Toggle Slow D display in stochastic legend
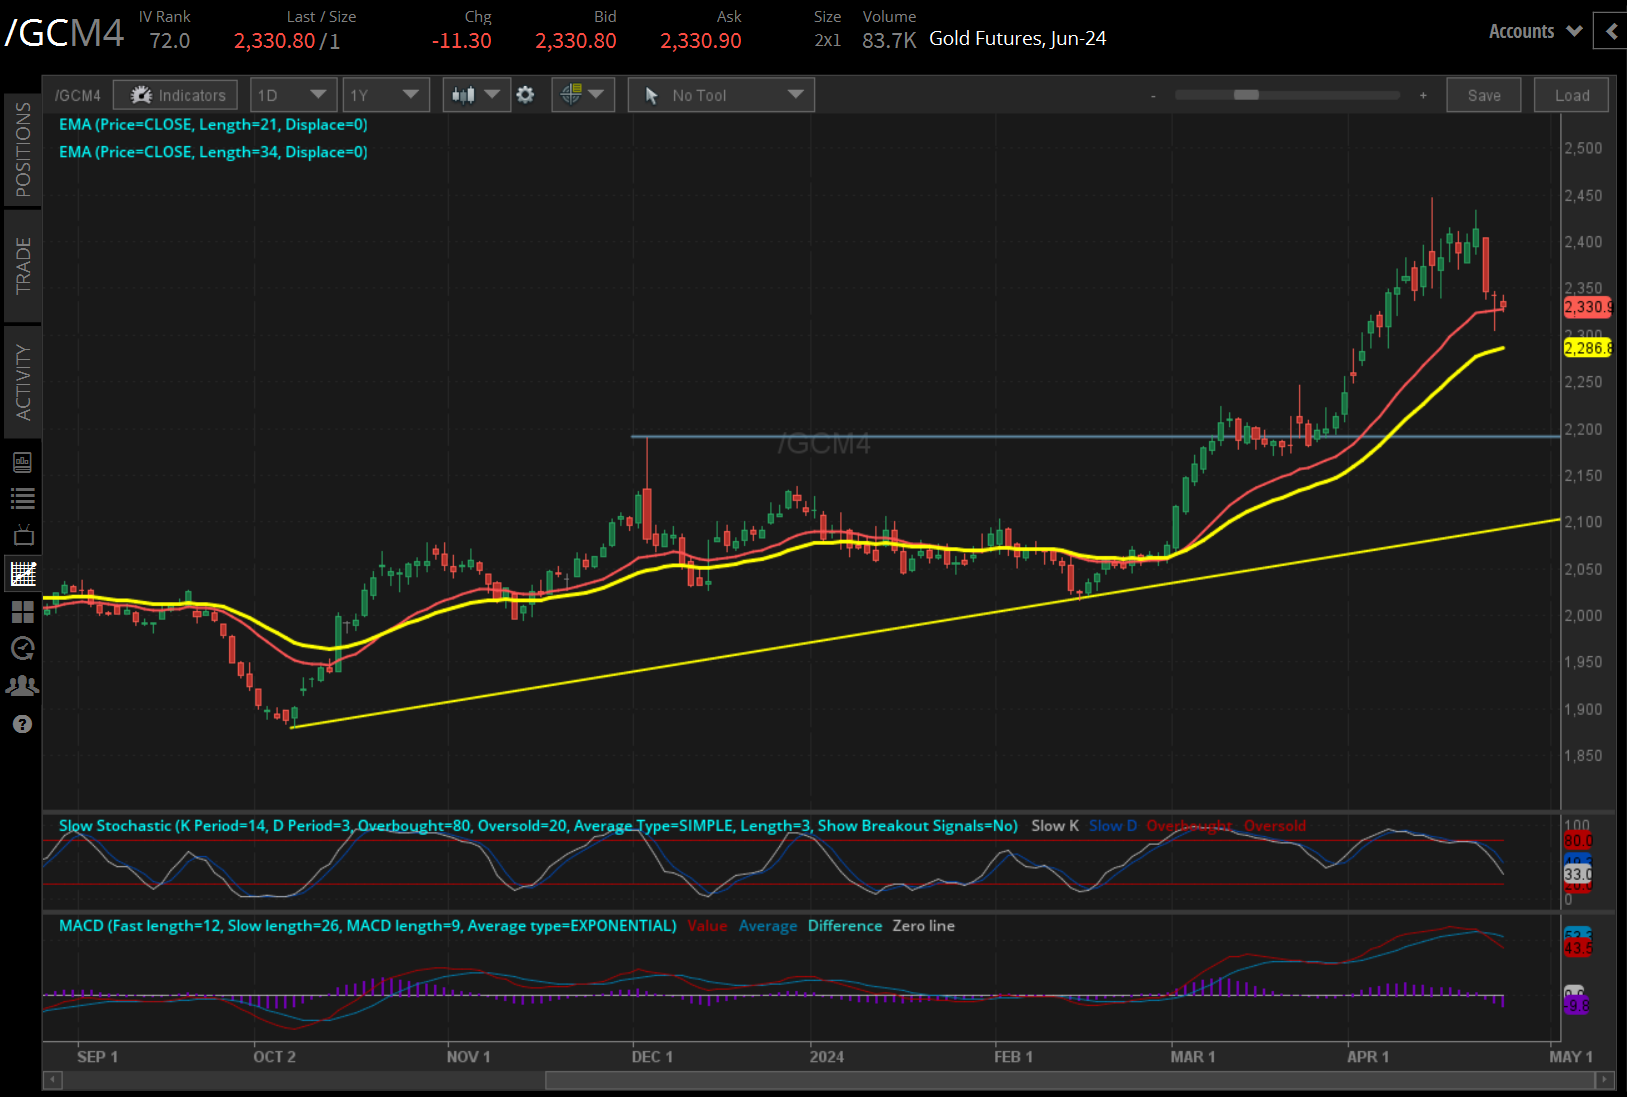1627x1097 pixels. point(1112,826)
